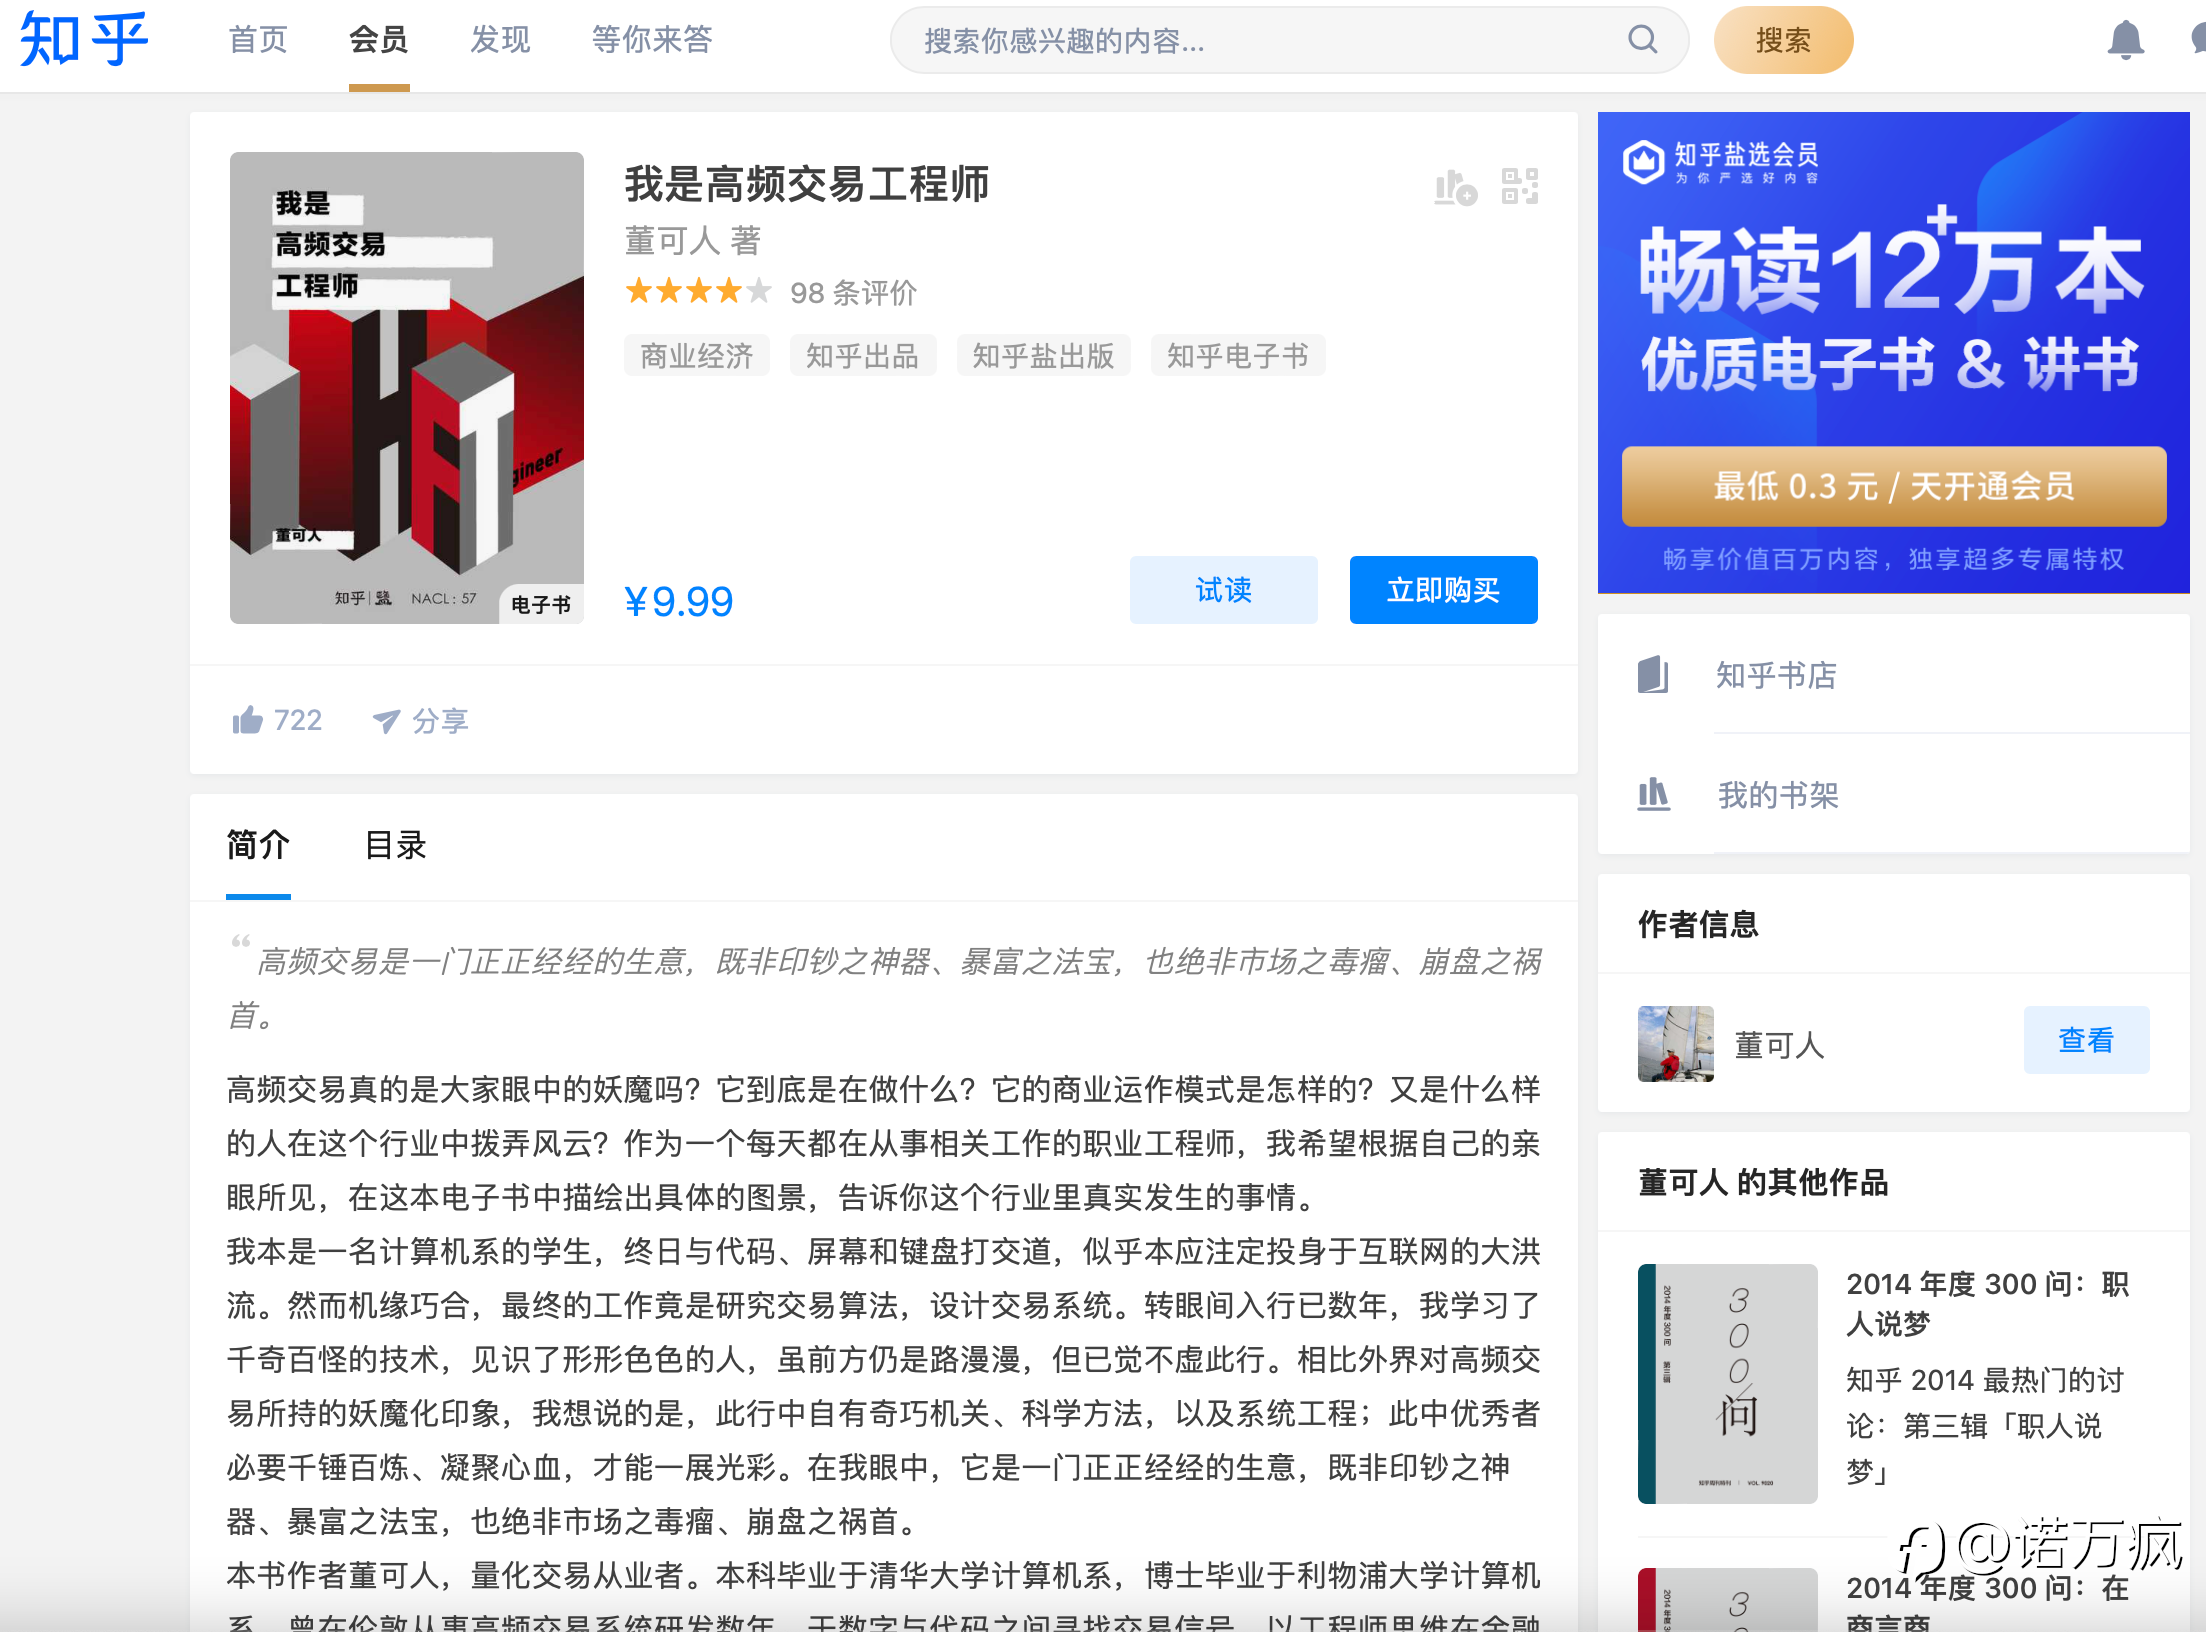The width and height of the screenshot is (2206, 1632).
Task: Click the star rating row
Action: coord(698,291)
